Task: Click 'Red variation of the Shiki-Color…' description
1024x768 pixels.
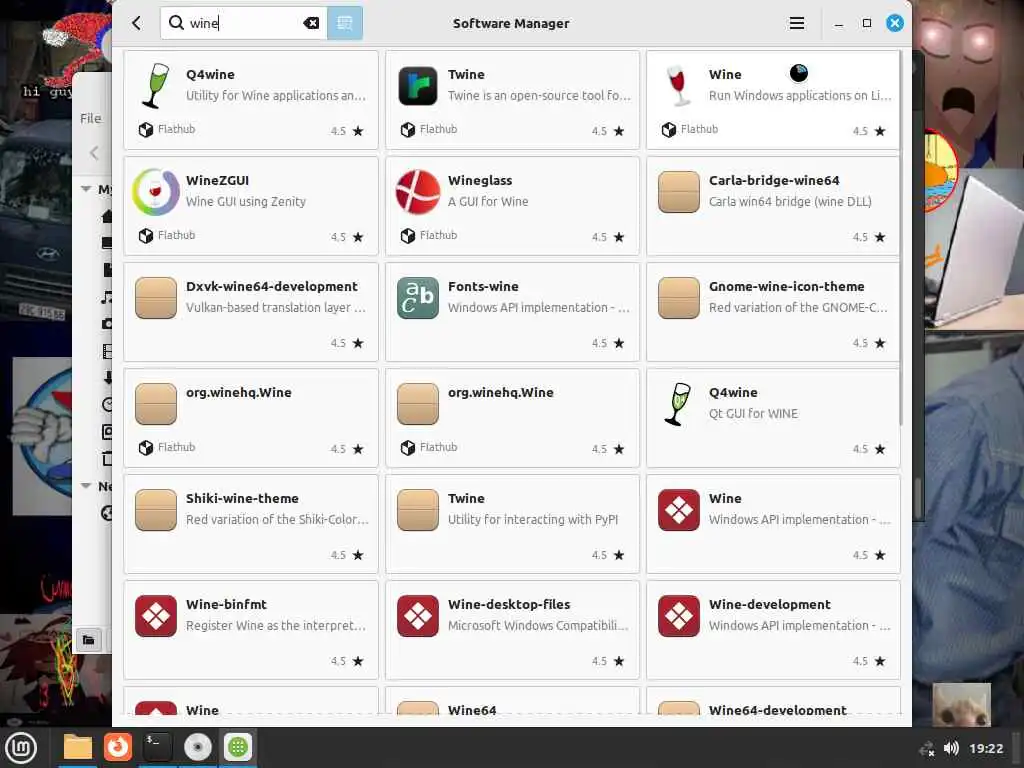Action: [x=277, y=520]
